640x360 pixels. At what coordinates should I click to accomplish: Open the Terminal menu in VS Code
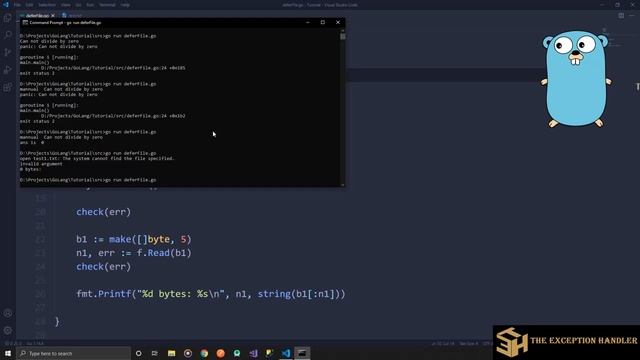[x=107, y=5]
